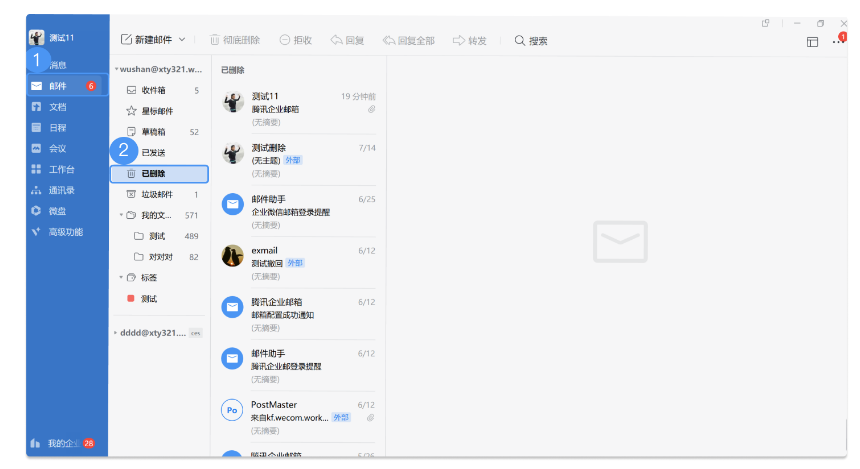Click 拒收 toolbar button
The image size is (860, 469).
pyautogui.click(x=296, y=40)
